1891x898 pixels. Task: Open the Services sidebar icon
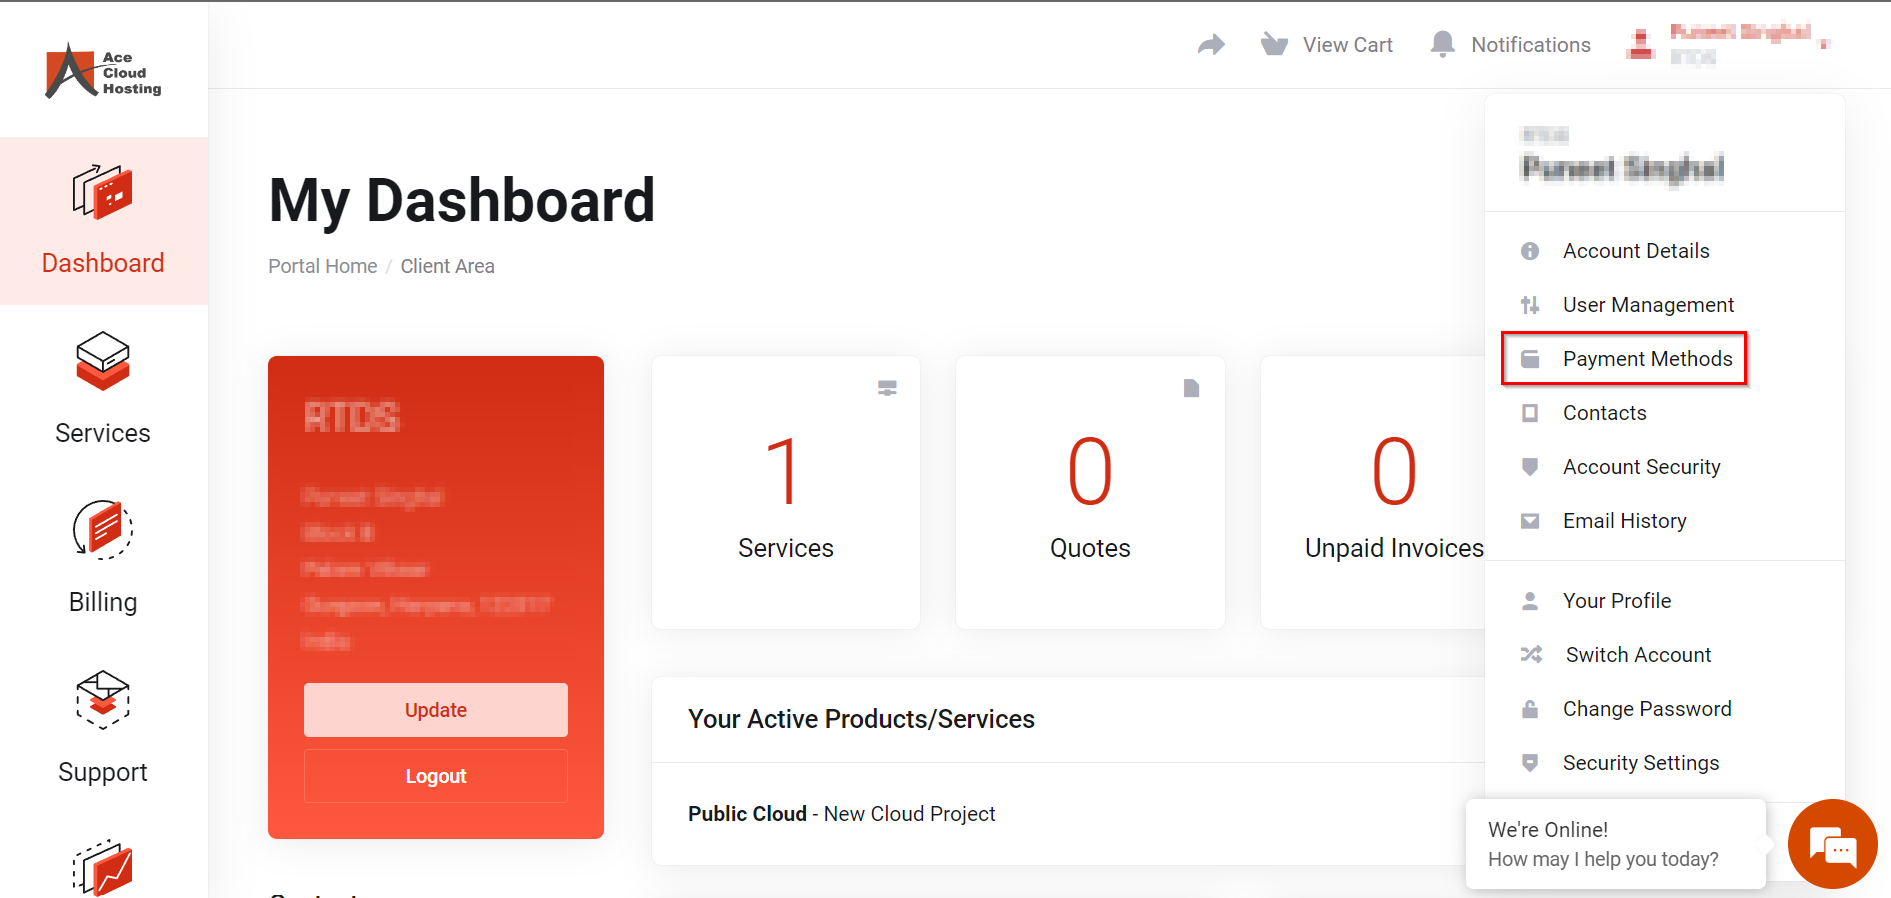pyautogui.click(x=103, y=361)
